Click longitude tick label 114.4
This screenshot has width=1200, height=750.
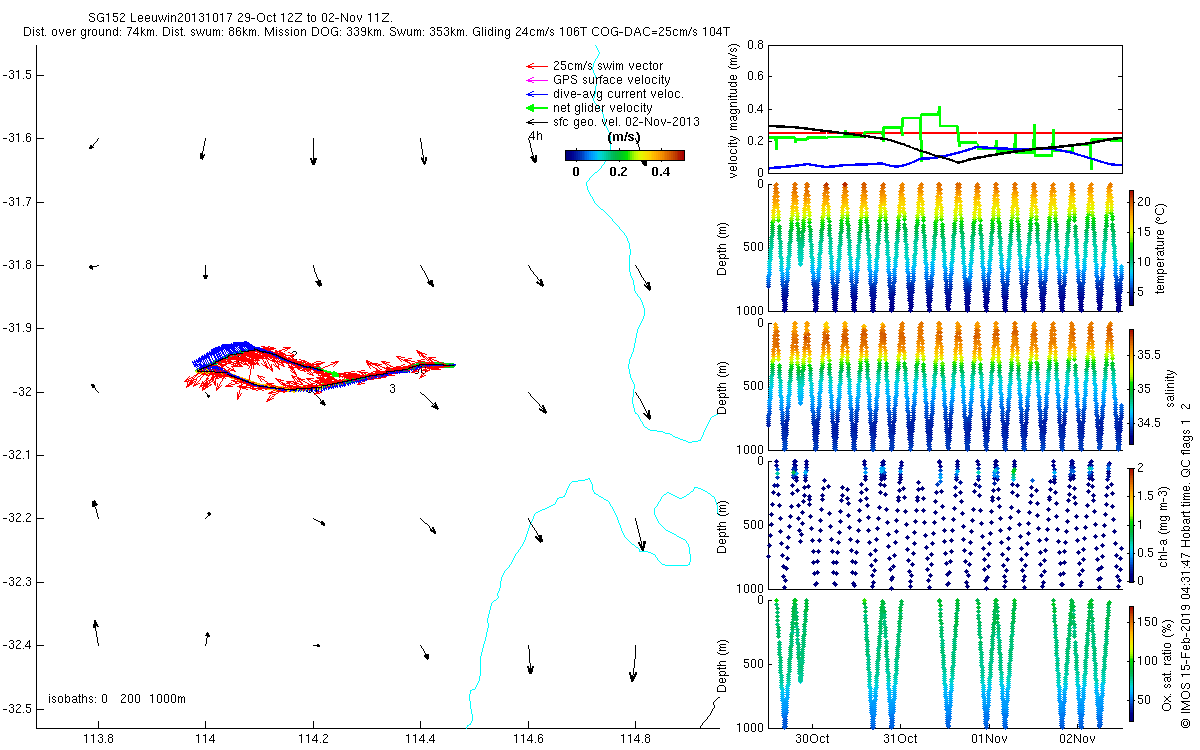click(x=420, y=739)
